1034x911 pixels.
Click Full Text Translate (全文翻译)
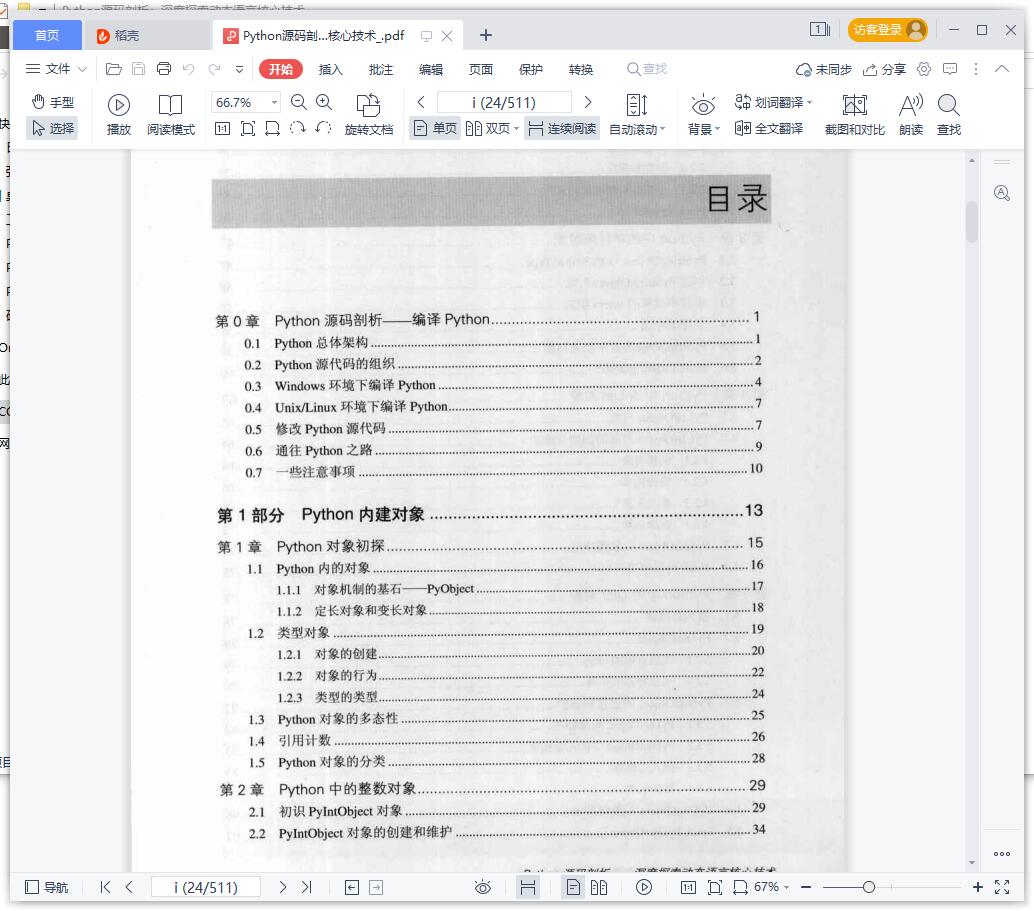coord(769,128)
